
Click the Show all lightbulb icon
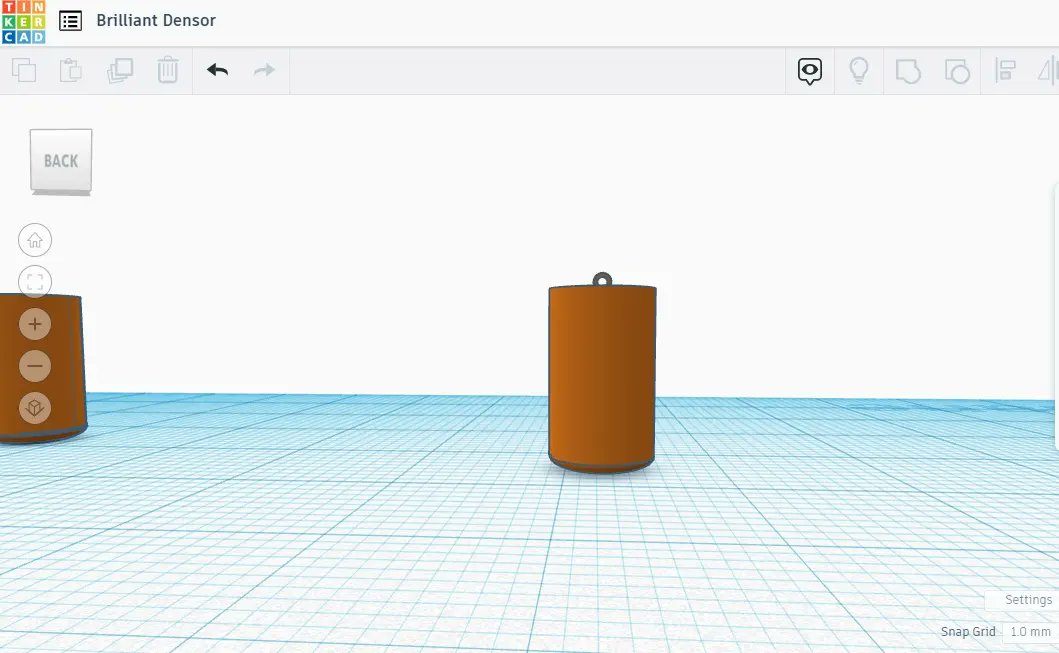858,70
